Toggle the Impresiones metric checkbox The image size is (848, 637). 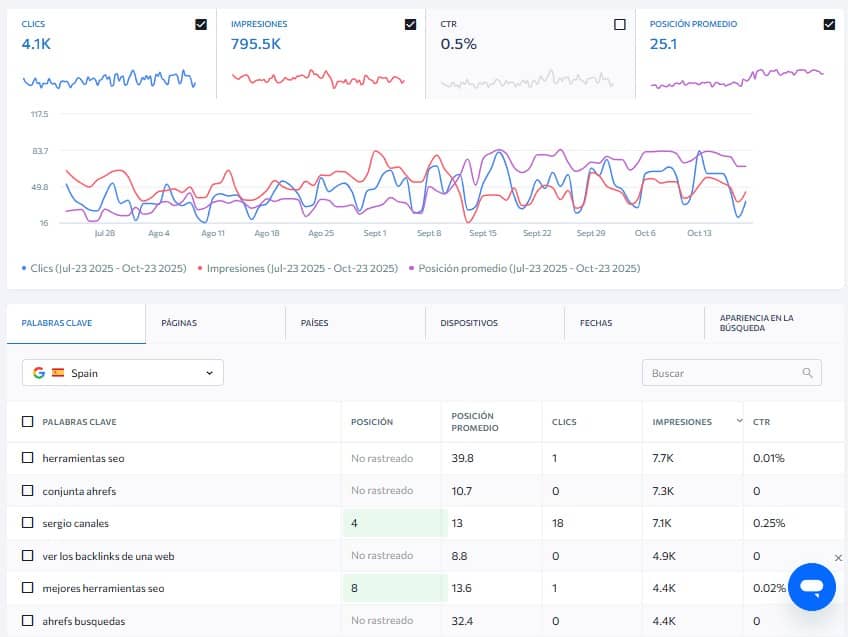click(410, 24)
